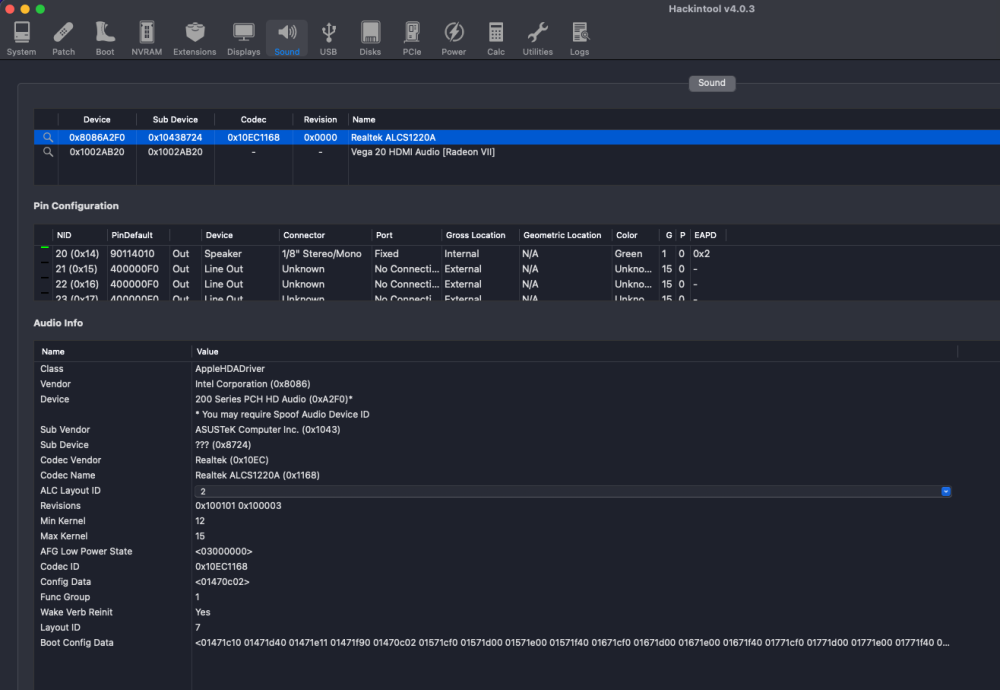Open the PCIe devices section
This screenshot has height=690, width=1000.
(x=412, y=38)
